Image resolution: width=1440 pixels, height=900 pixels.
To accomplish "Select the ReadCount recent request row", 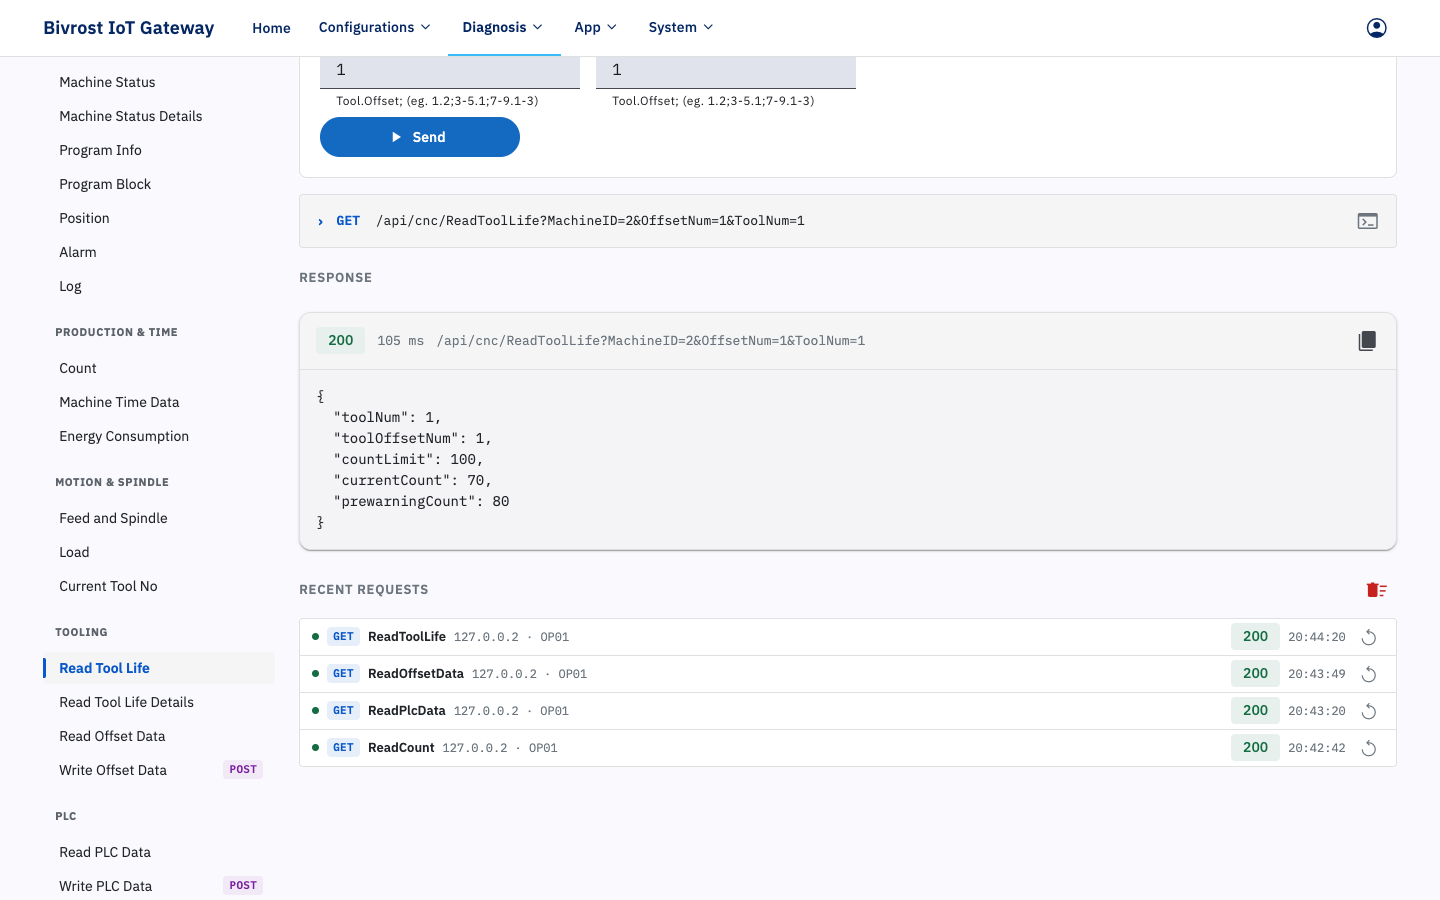I will 847,748.
